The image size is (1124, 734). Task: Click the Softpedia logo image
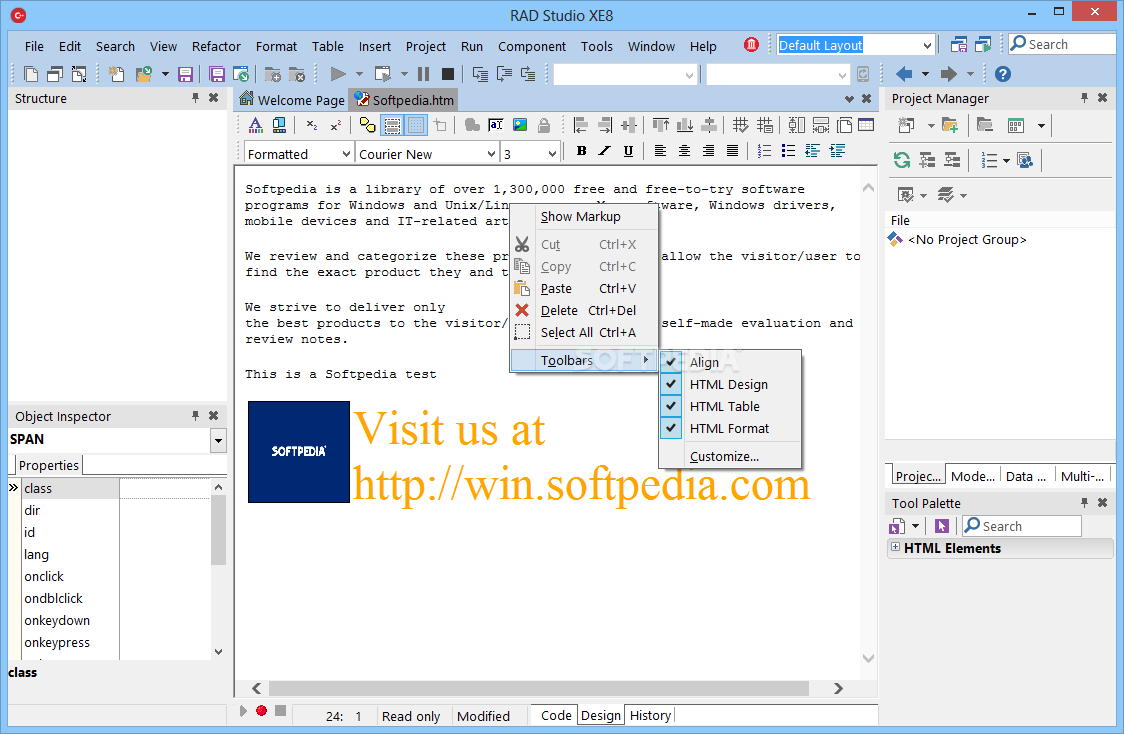(299, 452)
